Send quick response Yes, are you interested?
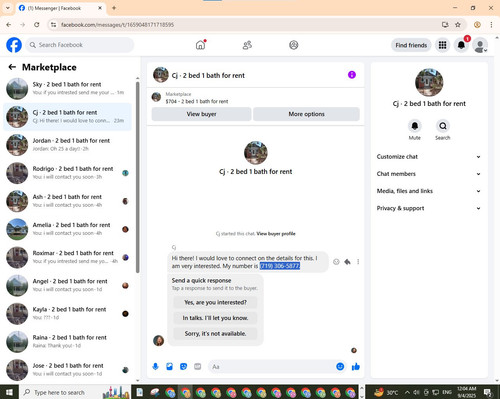The image size is (500, 399). click(x=215, y=302)
